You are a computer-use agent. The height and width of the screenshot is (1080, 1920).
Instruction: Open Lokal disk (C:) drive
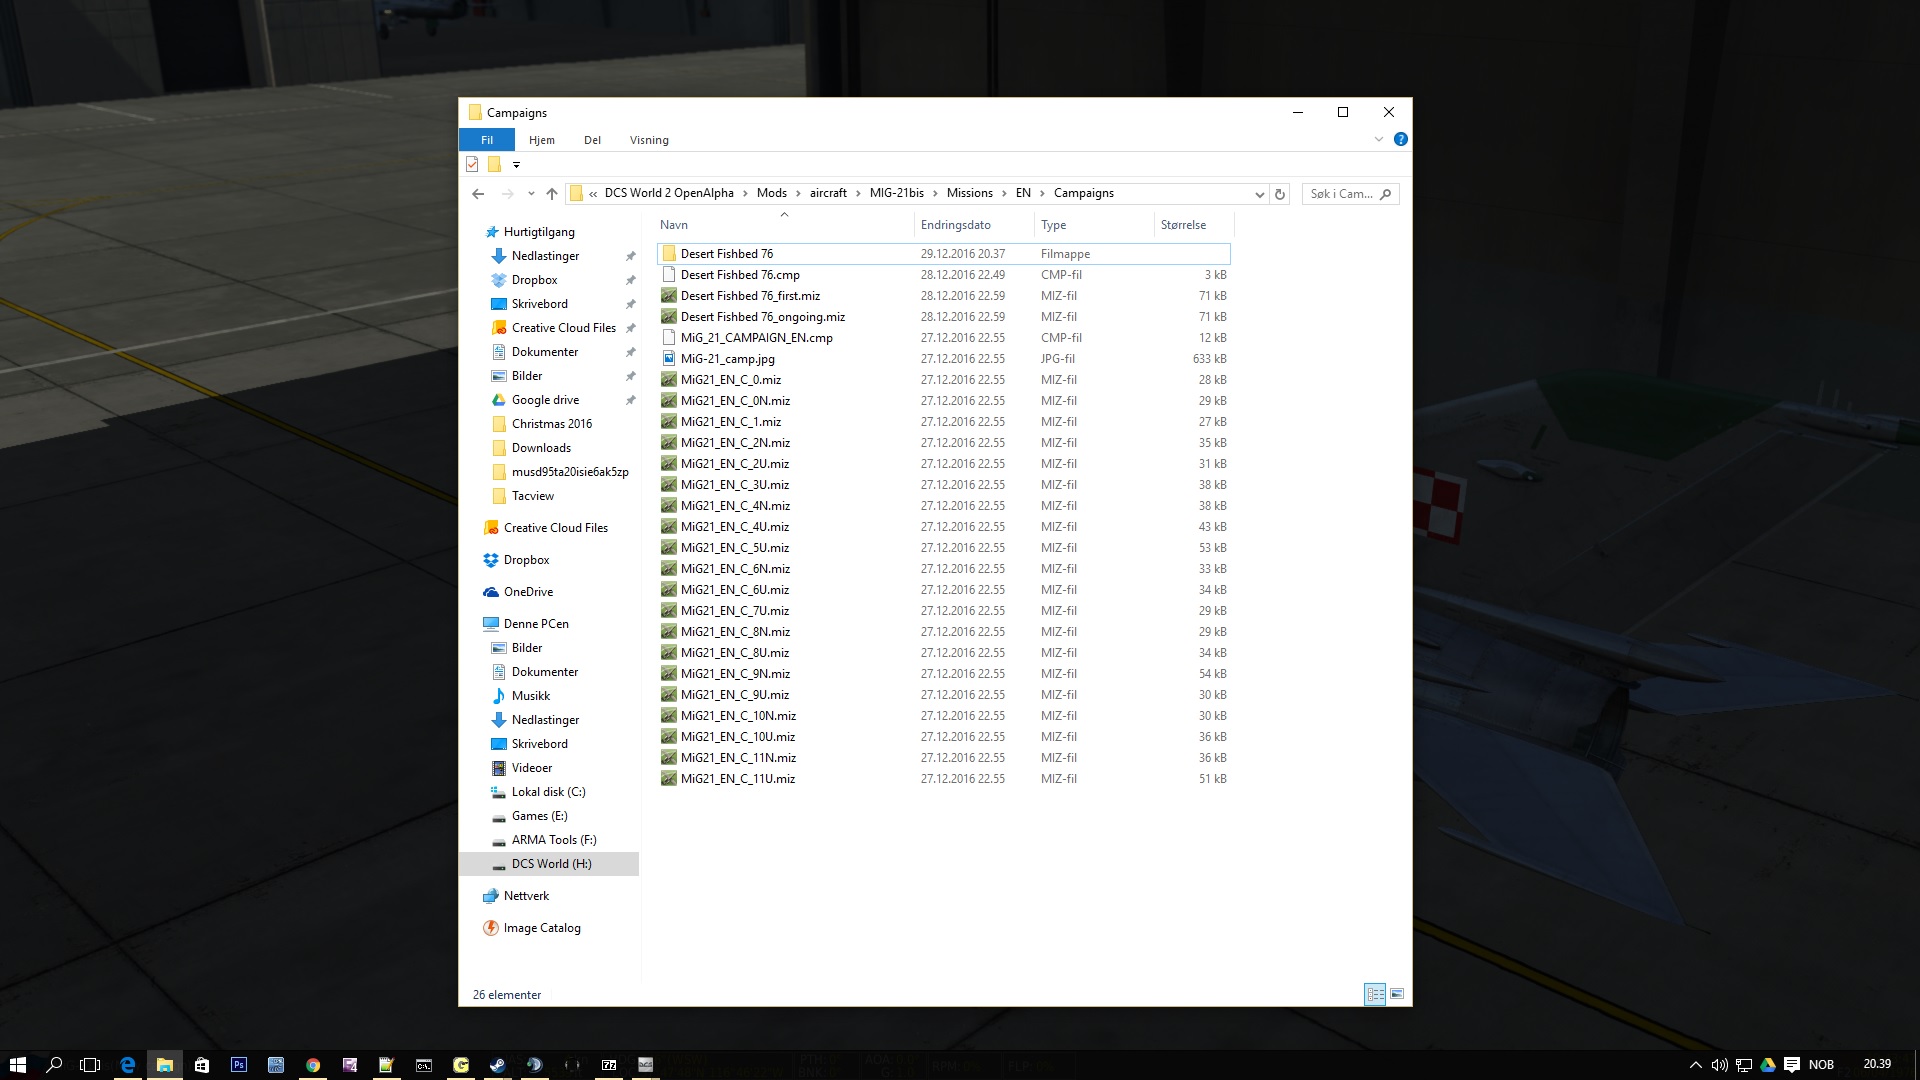[548, 792]
